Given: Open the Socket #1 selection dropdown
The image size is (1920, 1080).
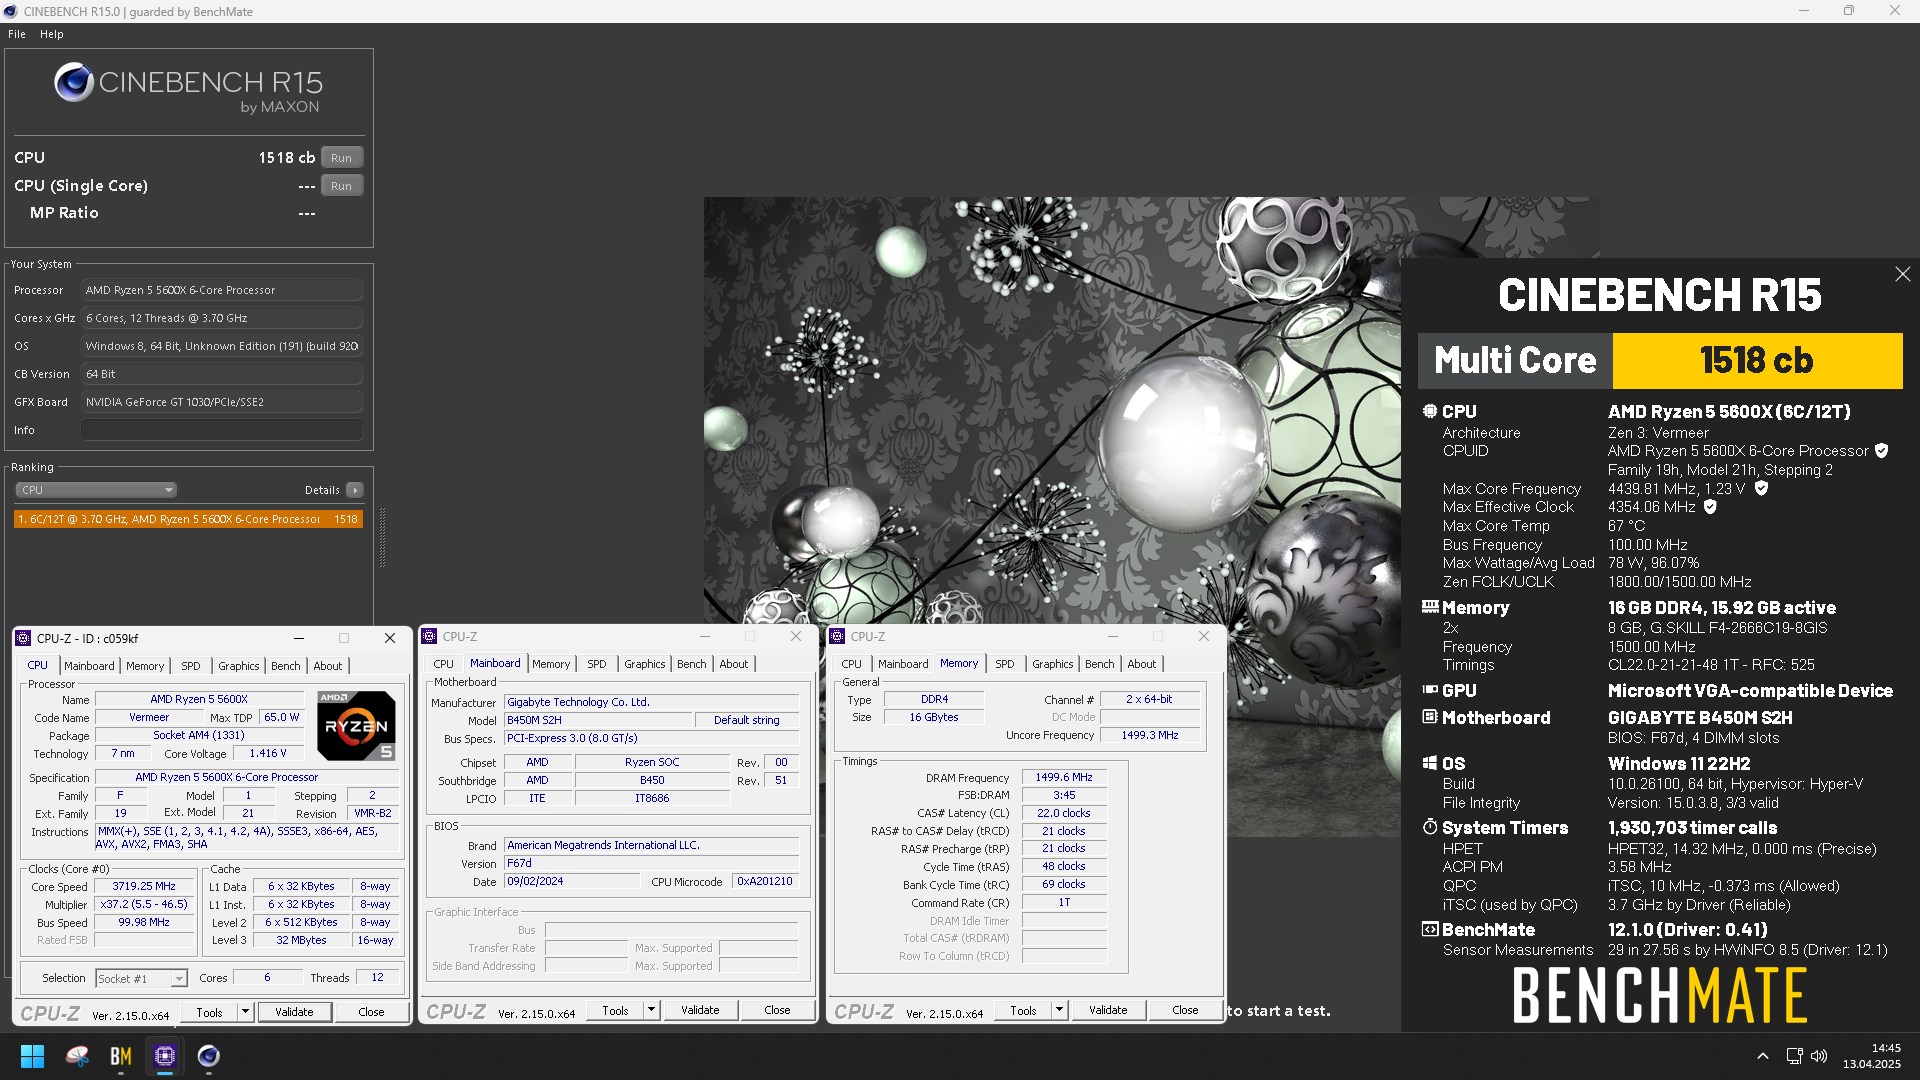Looking at the screenshot, I should click(x=141, y=979).
